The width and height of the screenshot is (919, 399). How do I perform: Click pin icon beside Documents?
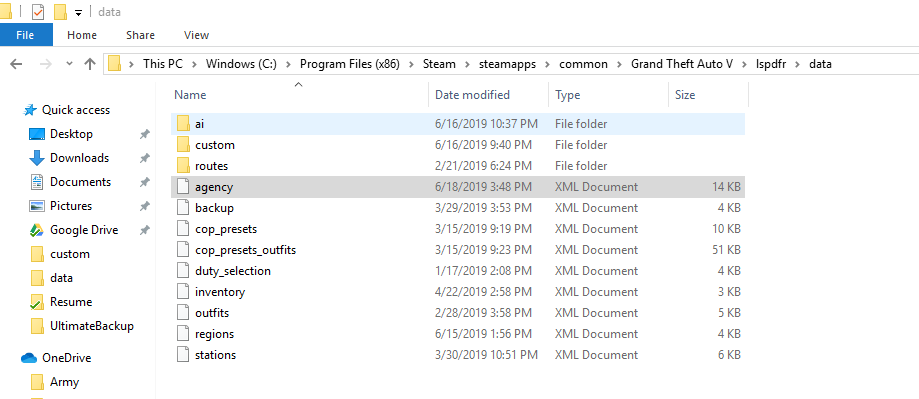(144, 182)
